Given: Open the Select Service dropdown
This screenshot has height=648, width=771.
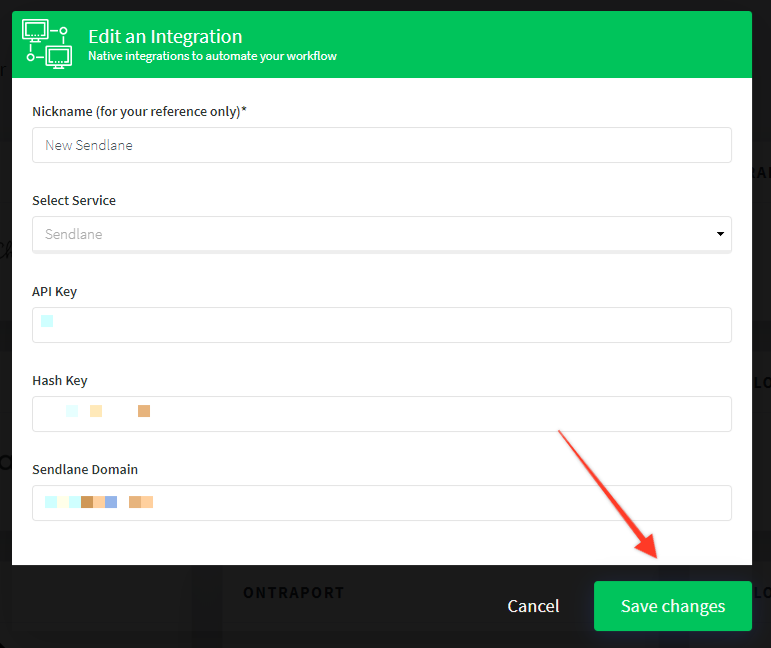Looking at the screenshot, I should tap(382, 234).
